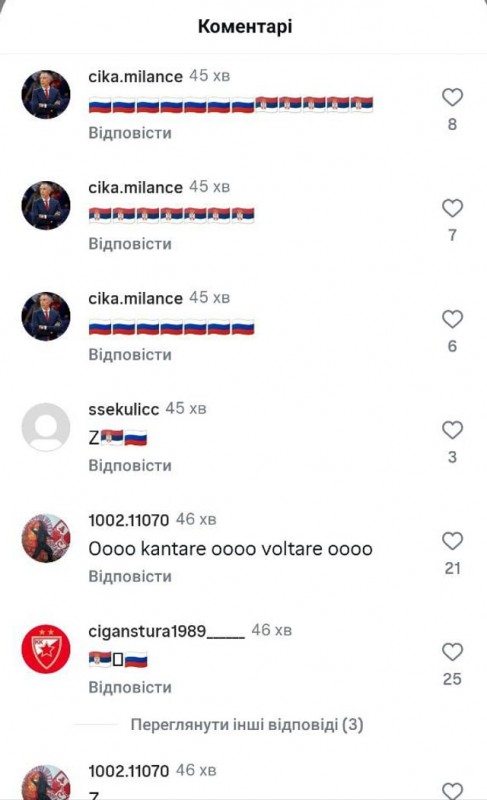
Task: Open the ssekulicc username link
Action: [123, 409]
